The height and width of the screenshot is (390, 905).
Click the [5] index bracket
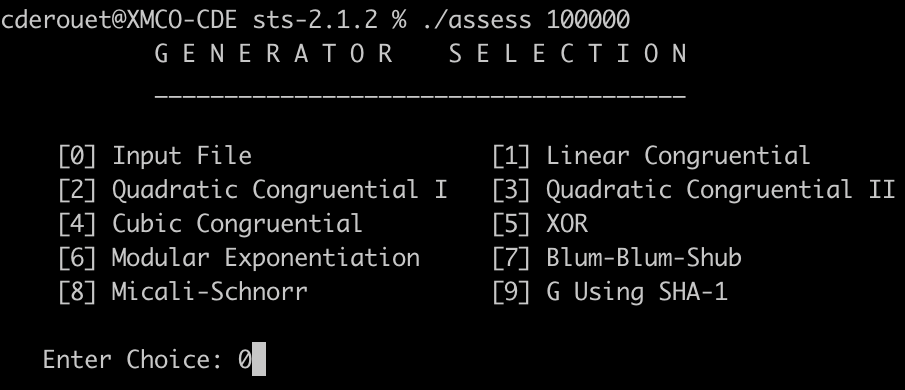[x=511, y=224]
